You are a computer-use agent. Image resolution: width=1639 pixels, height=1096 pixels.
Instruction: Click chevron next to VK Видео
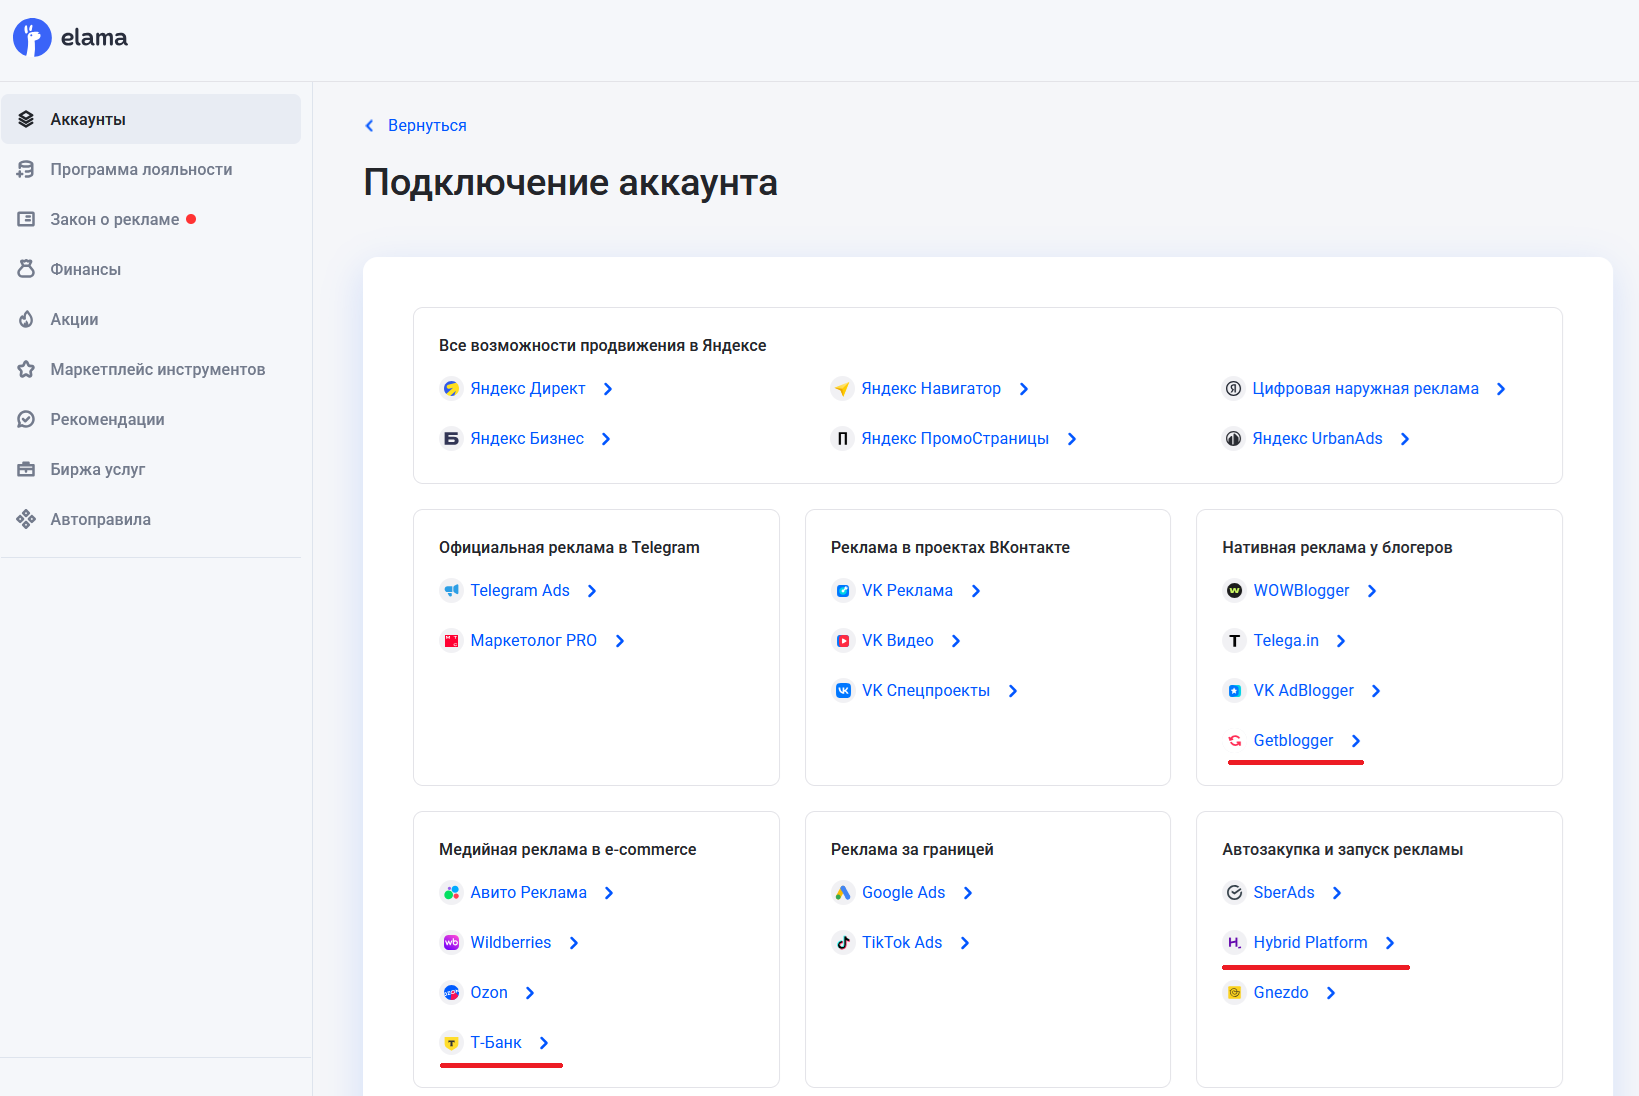[x=956, y=641]
